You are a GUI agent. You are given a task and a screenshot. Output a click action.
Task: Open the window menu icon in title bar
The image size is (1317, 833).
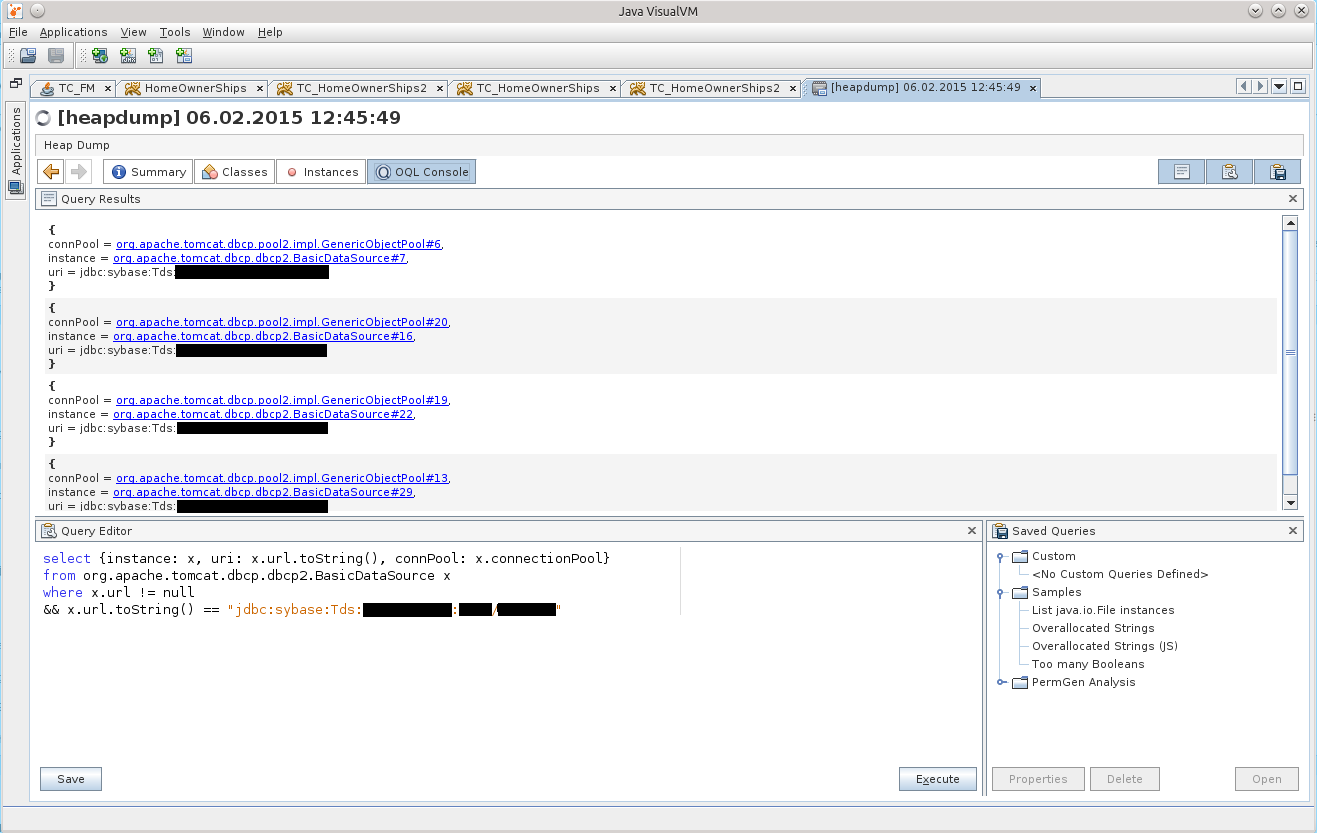[14, 10]
